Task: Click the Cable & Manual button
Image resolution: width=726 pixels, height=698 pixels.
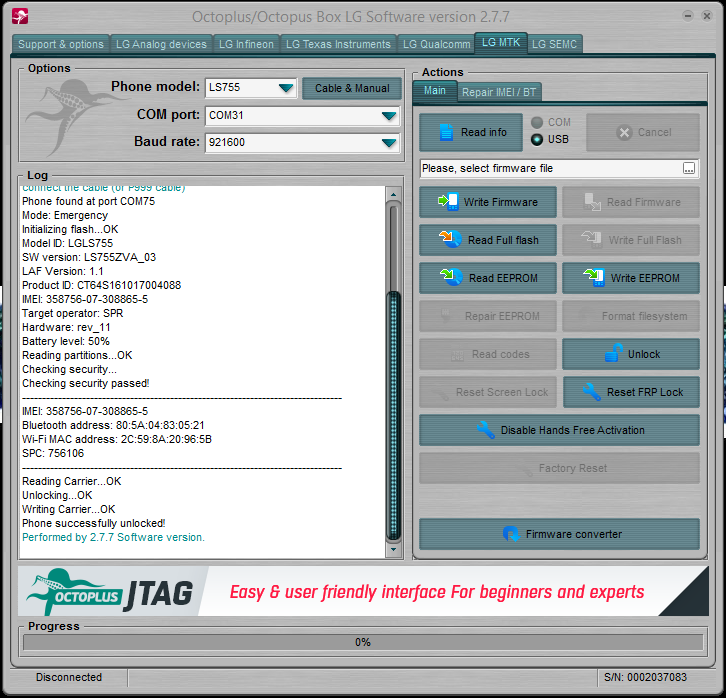Action: (x=352, y=88)
